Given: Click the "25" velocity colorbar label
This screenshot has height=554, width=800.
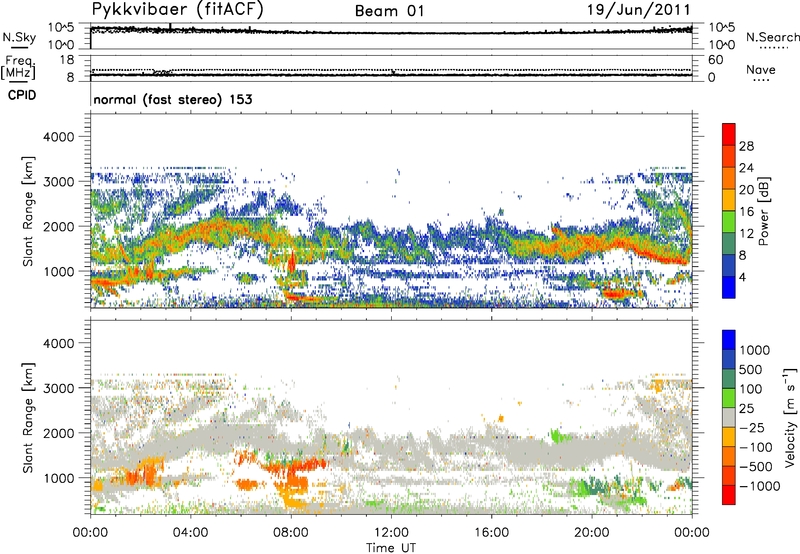Looking at the screenshot, I should click(x=746, y=408).
